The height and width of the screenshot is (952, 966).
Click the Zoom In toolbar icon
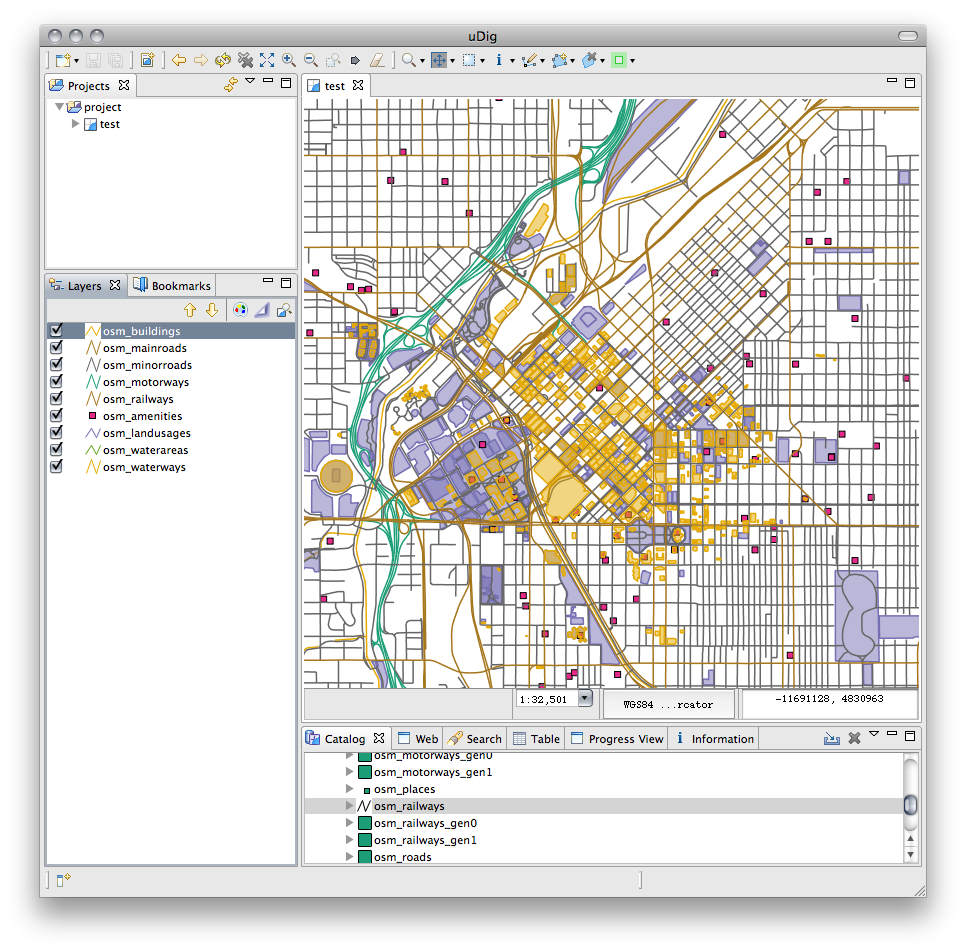[x=289, y=60]
